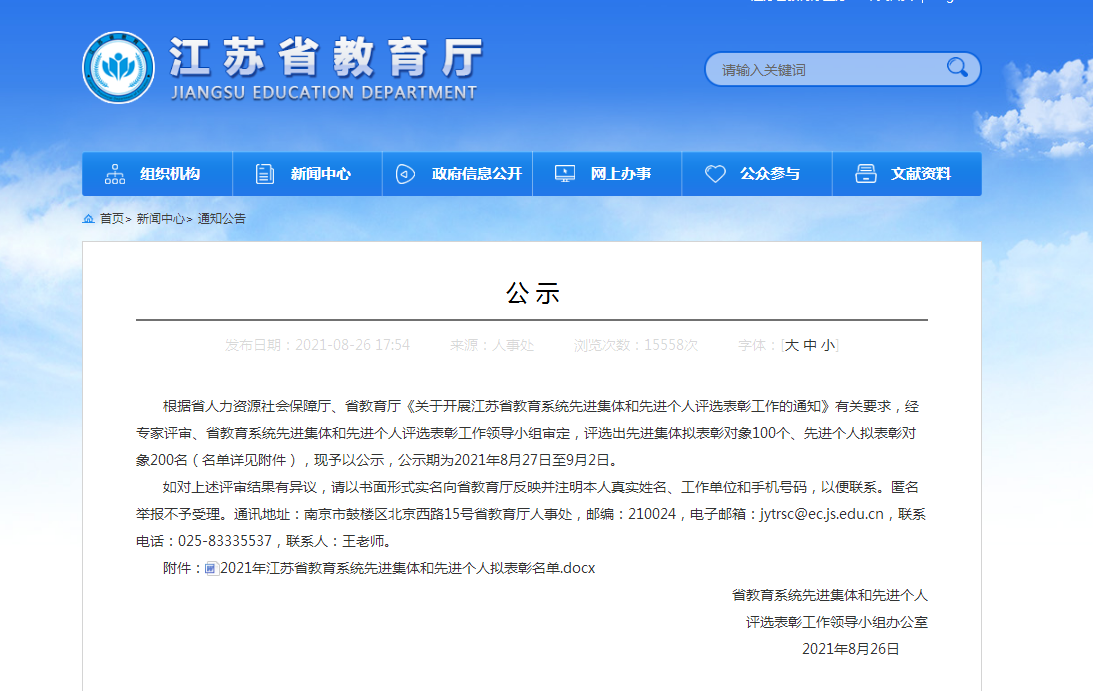
Task: Click the magnifier search icon
Action: 957,68
